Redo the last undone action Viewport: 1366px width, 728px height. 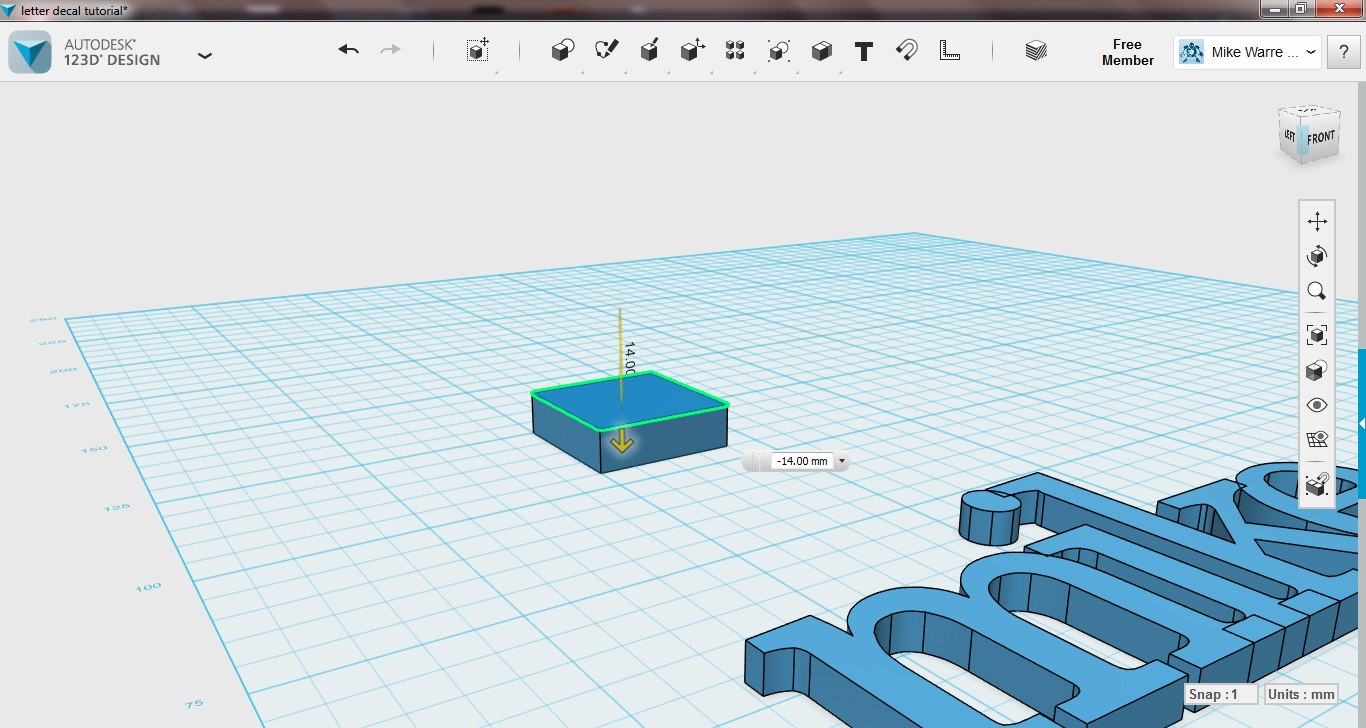click(390, 50)
